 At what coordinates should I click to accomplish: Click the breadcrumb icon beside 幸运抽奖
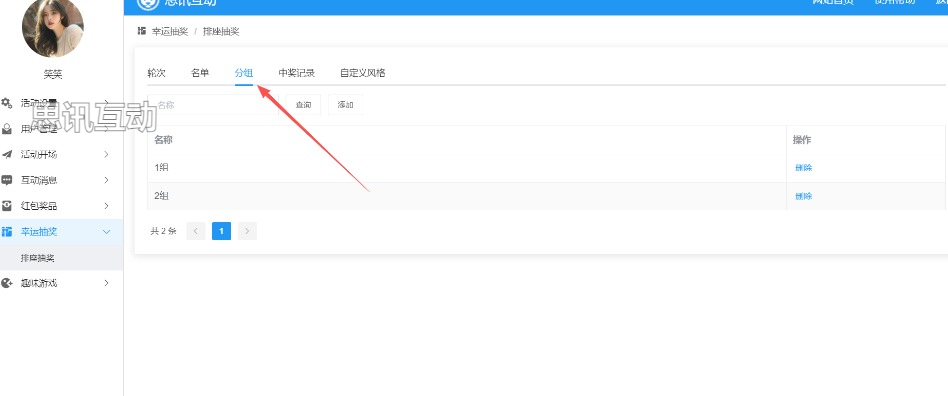click(142, 31)
